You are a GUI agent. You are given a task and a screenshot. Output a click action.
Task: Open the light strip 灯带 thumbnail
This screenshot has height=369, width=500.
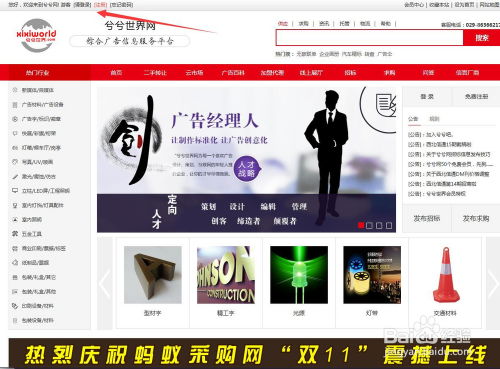tap(372, 275)
